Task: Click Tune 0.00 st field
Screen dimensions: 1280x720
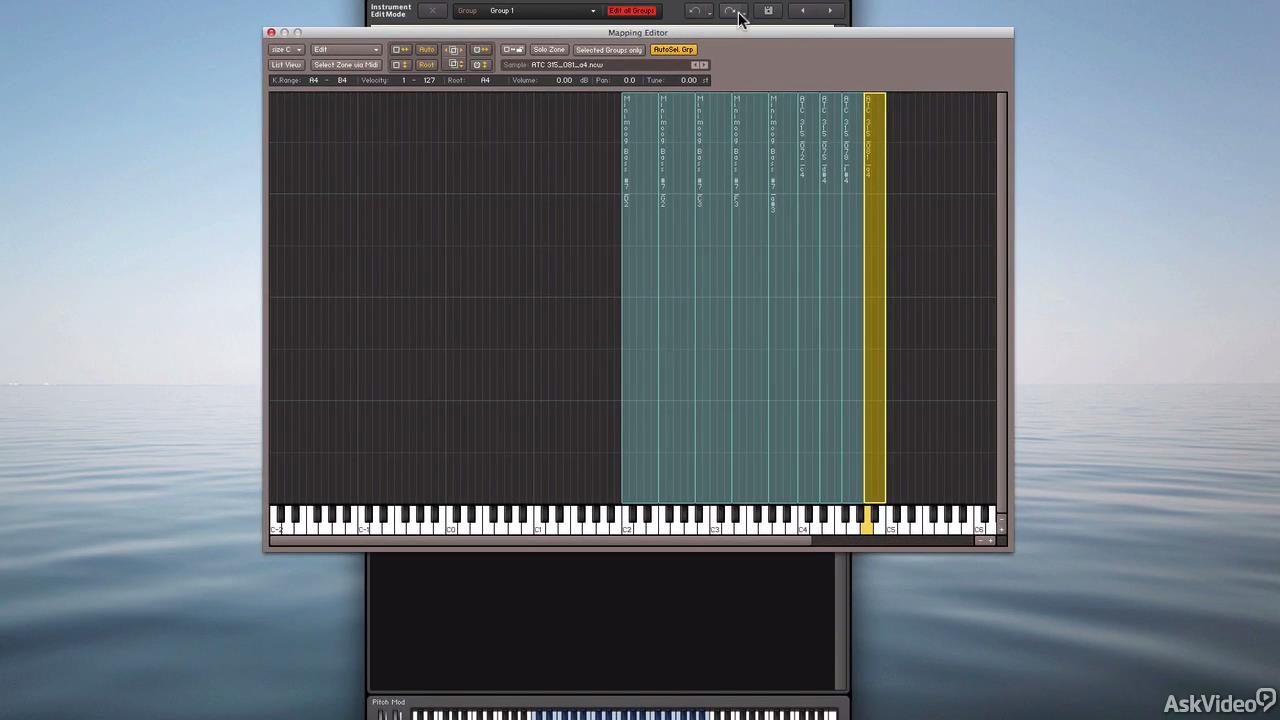Action: coord(688,80)
